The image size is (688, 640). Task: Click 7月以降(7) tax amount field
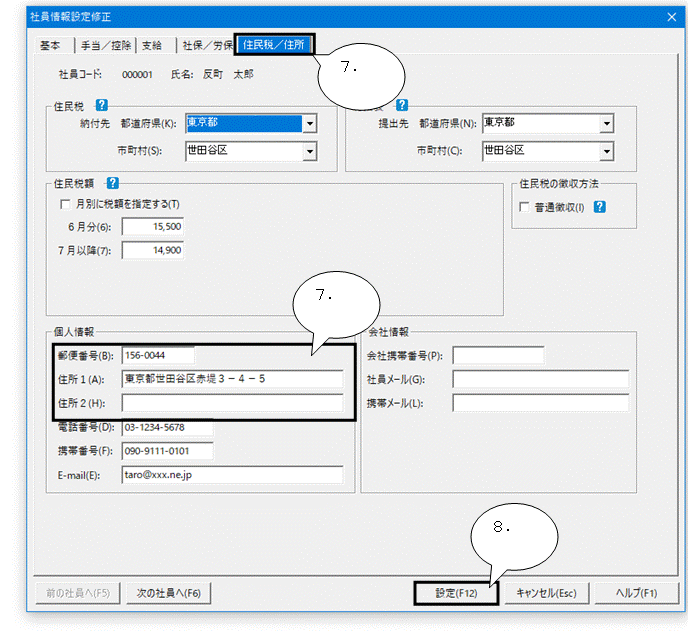(x=153, y=250)
